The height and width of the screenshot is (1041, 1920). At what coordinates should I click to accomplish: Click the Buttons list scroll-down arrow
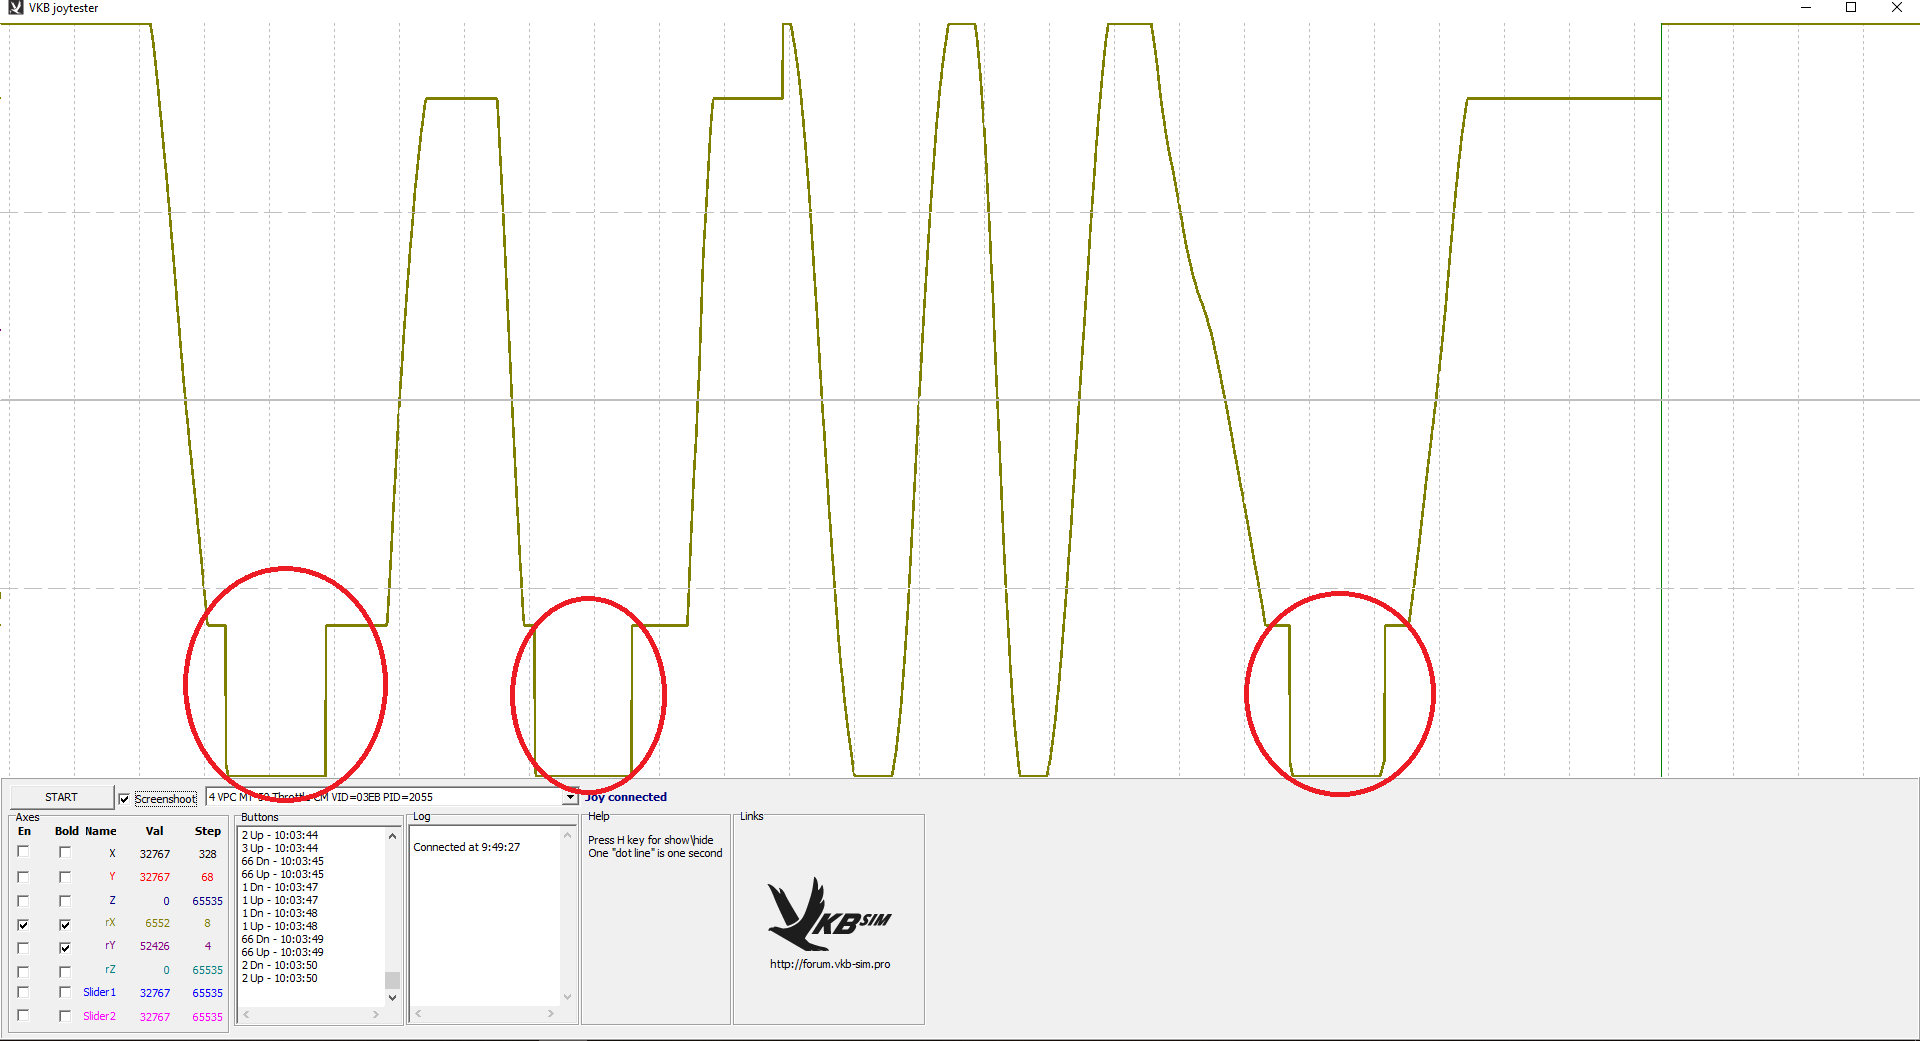click(x=392, y=997)
